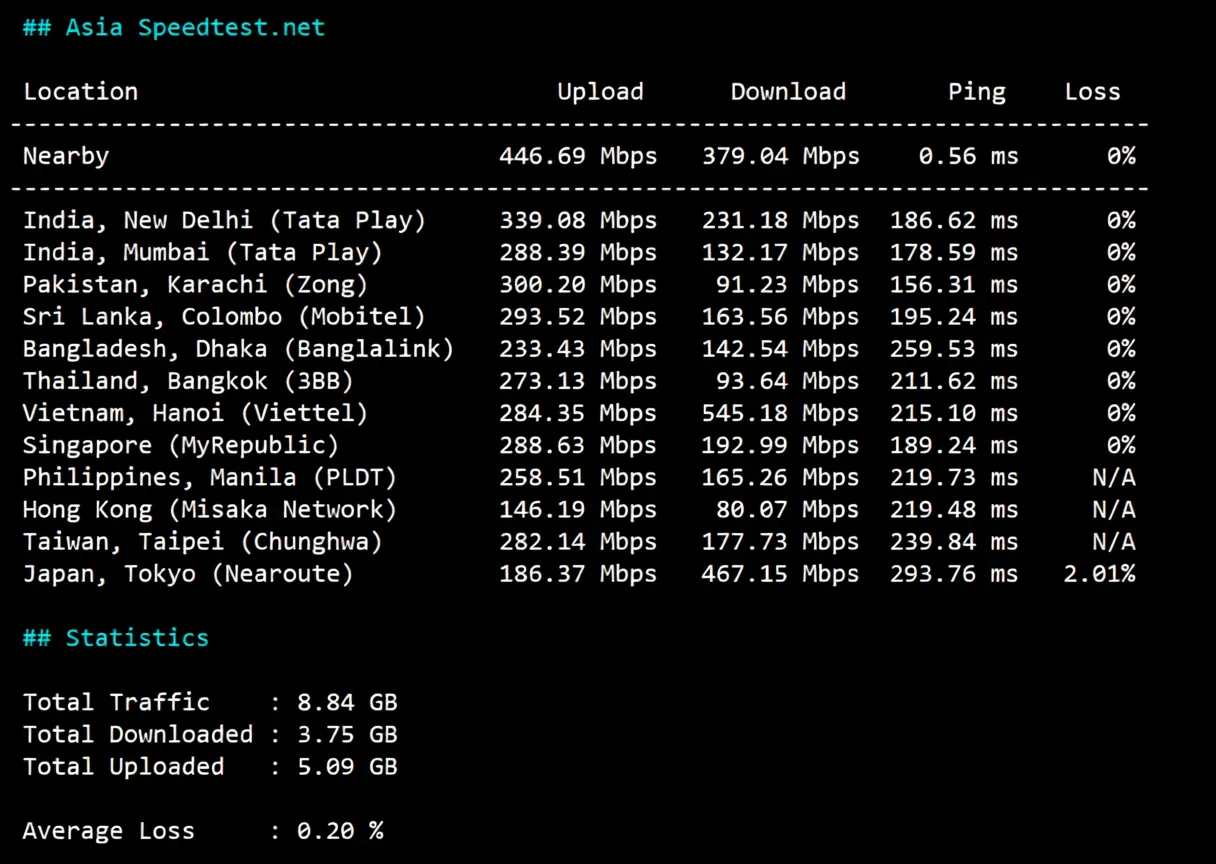Screen dimensions: 1216x864
Task: Select Karachi upload 300.20 Mbps
Action: [578, 284]
